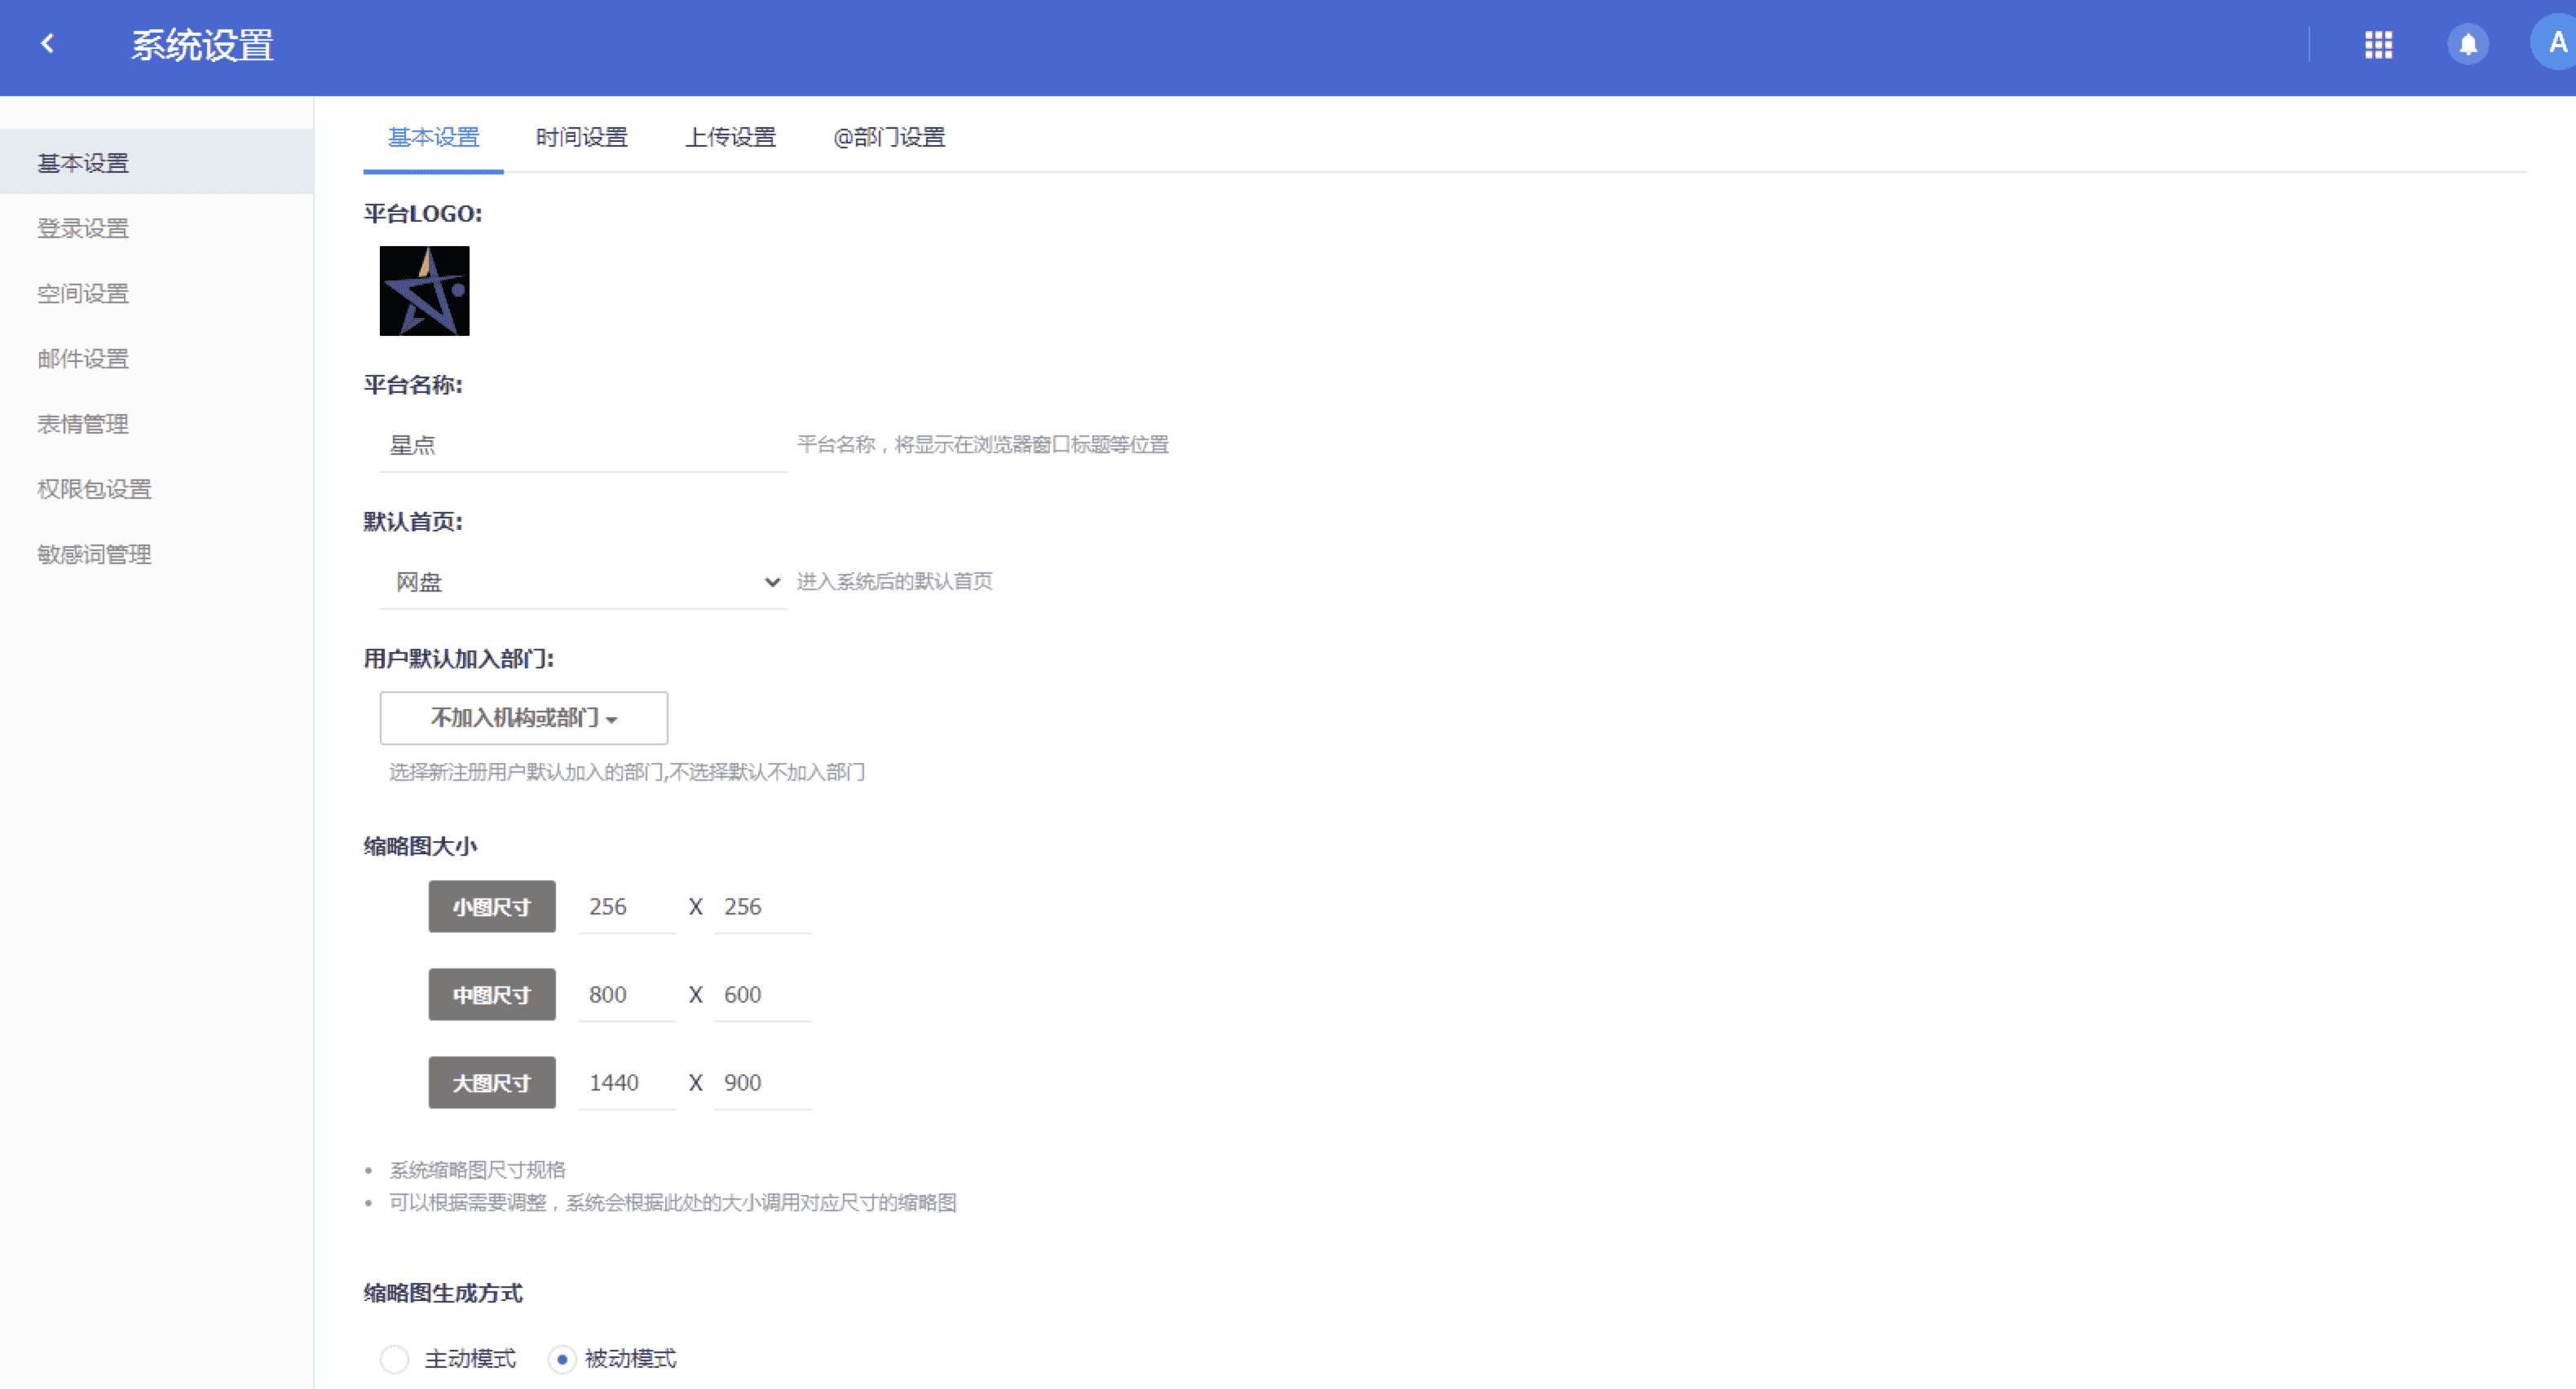Open 不加入机构或部门 dropdown button
The width and height of the screenshot is (2576, 1389).
(523, 718)
